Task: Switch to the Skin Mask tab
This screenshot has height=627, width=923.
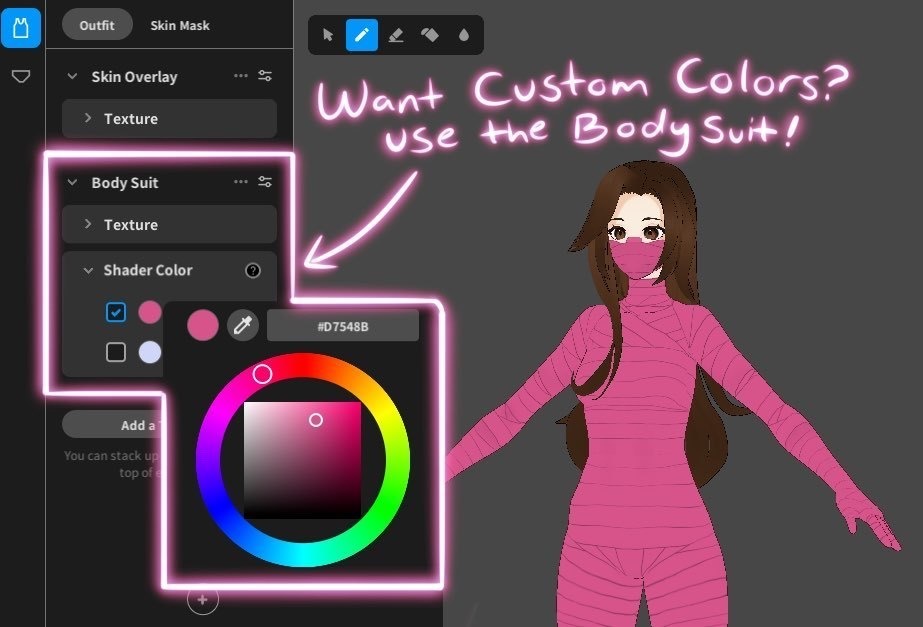Action: pos(181,25)
